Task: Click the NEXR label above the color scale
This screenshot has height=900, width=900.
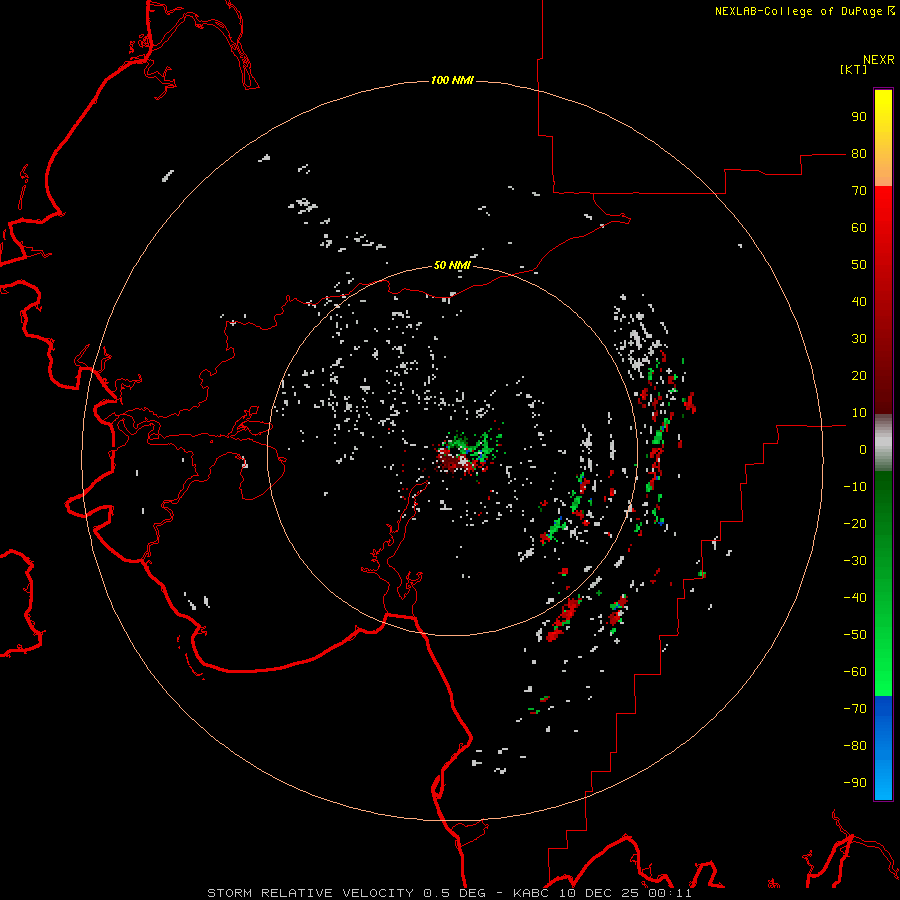Action: (879, 60)
